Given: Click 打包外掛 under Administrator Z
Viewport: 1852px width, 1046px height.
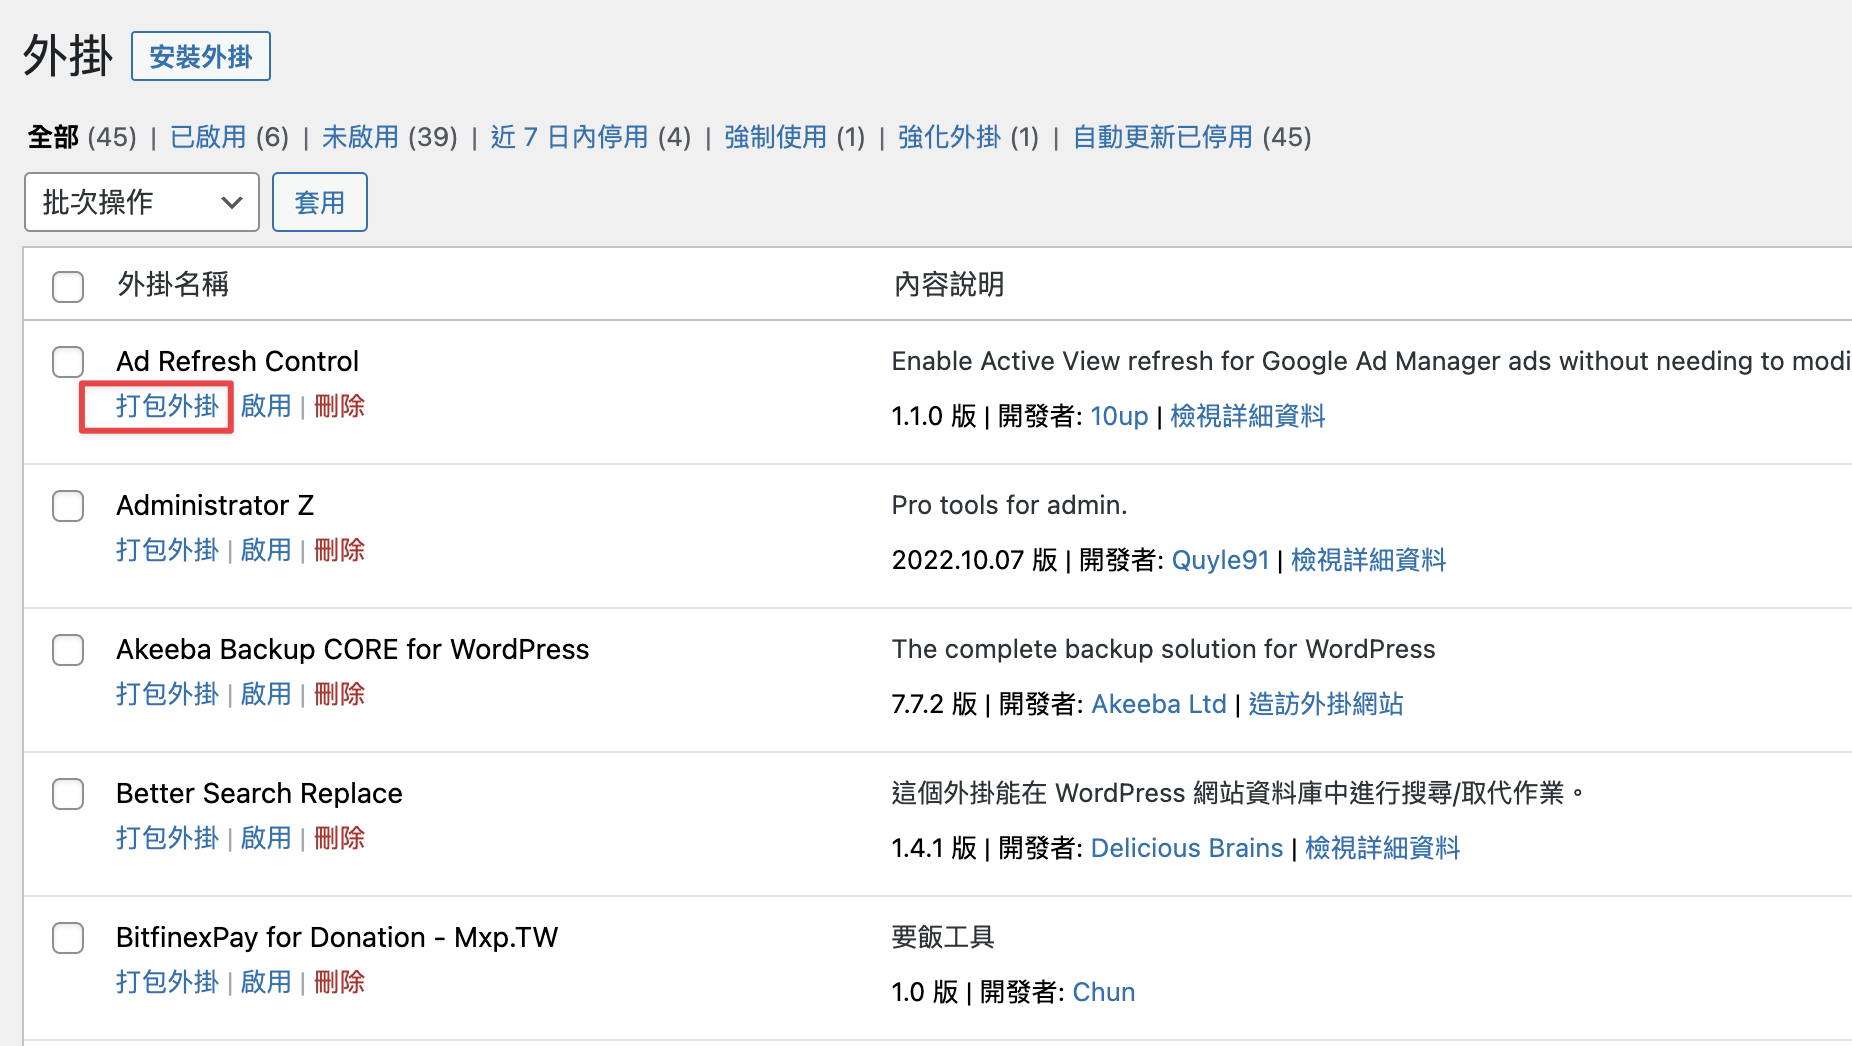Looking at the screenshot, I should click(167, 550).
